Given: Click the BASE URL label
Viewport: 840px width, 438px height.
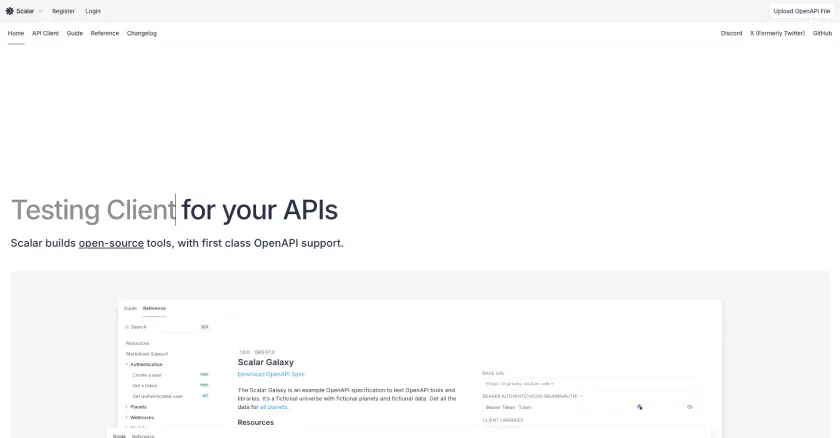Looking at the screenshot, I should coord(493,373).
